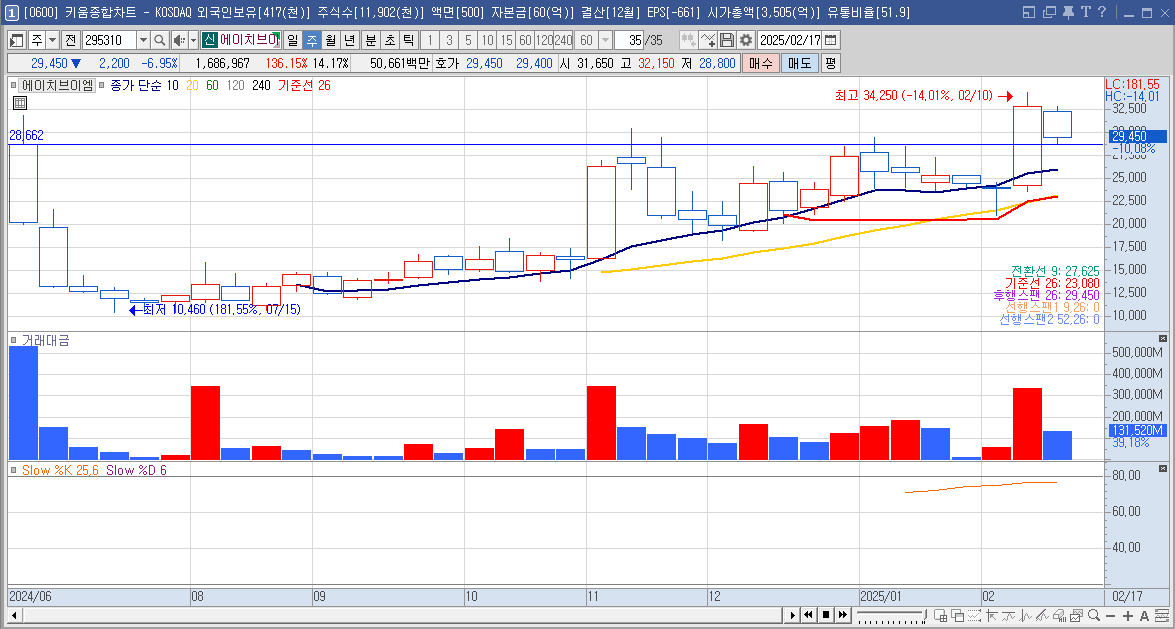Click the pin window icon in title bar
This screenshot has width=1175, height=629.
point(1068,12)
